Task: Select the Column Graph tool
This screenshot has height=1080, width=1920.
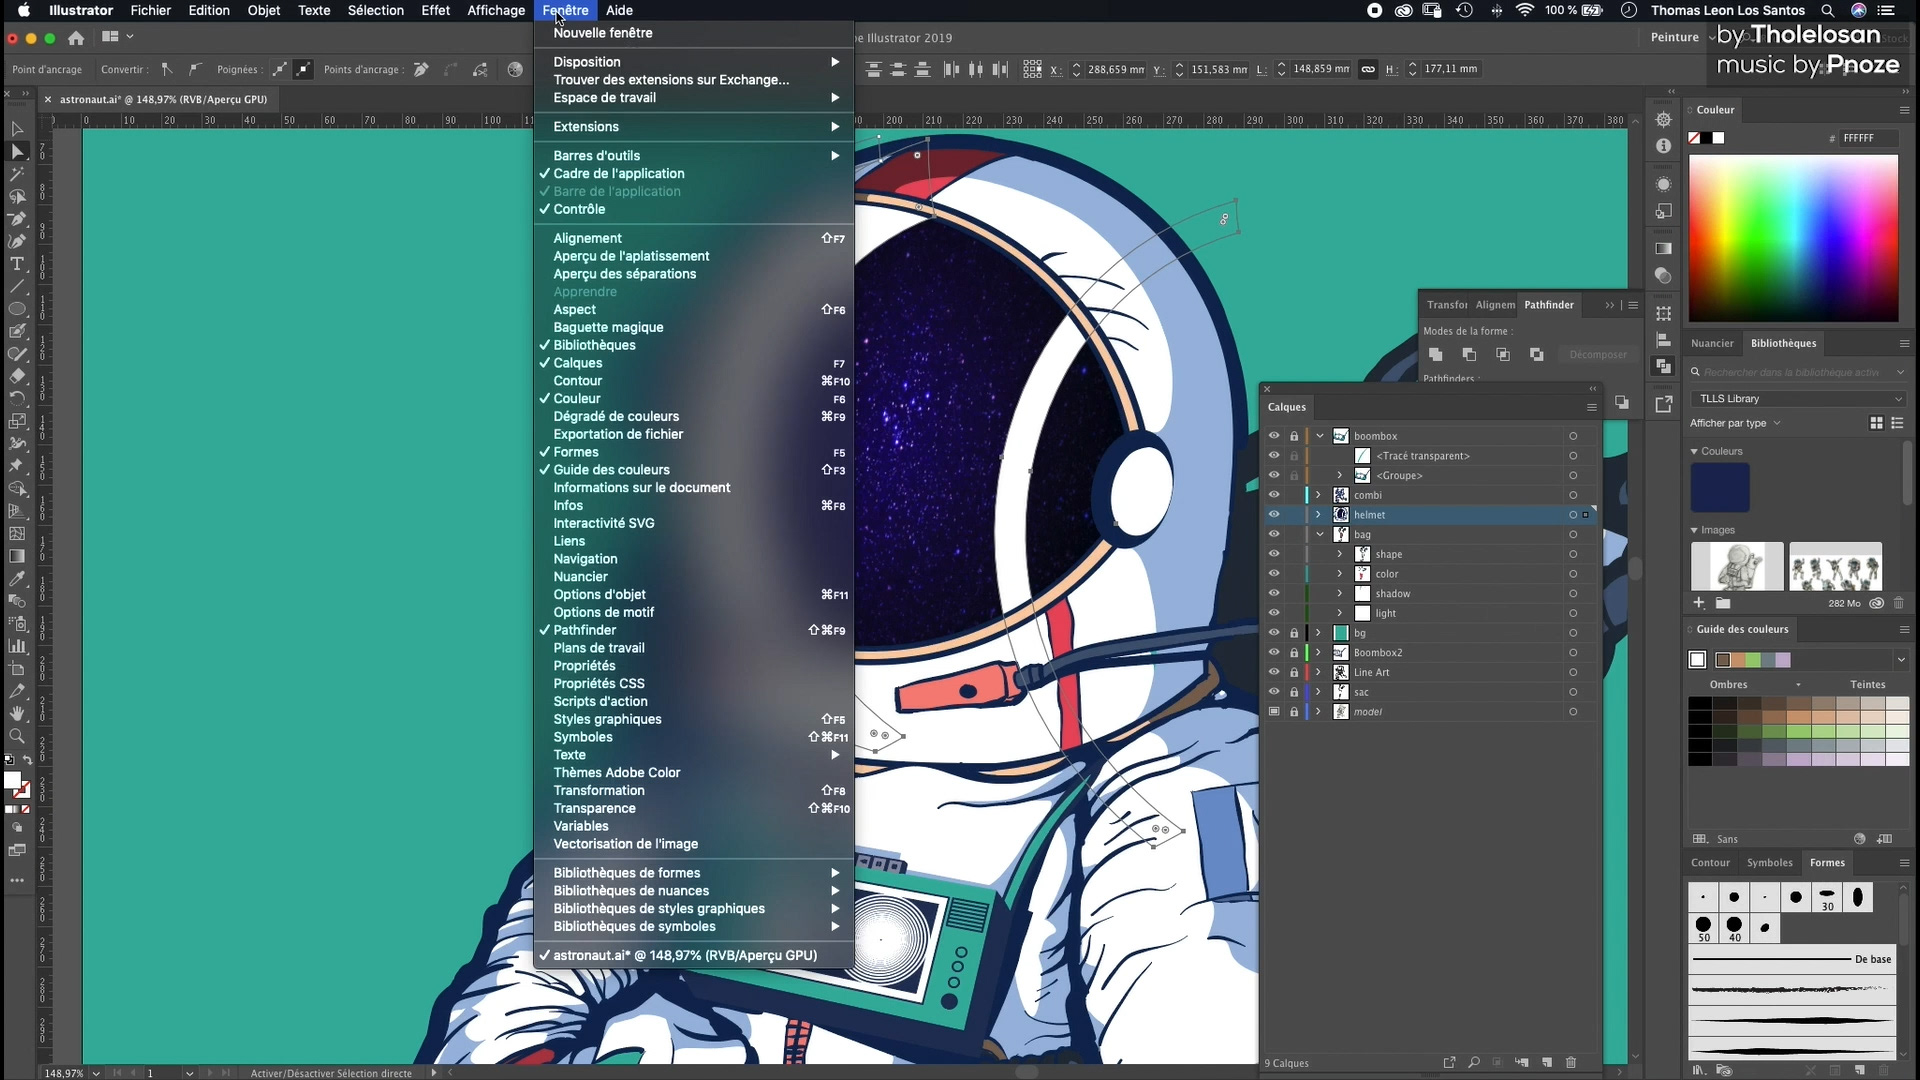Action: [x=17, y=646]
